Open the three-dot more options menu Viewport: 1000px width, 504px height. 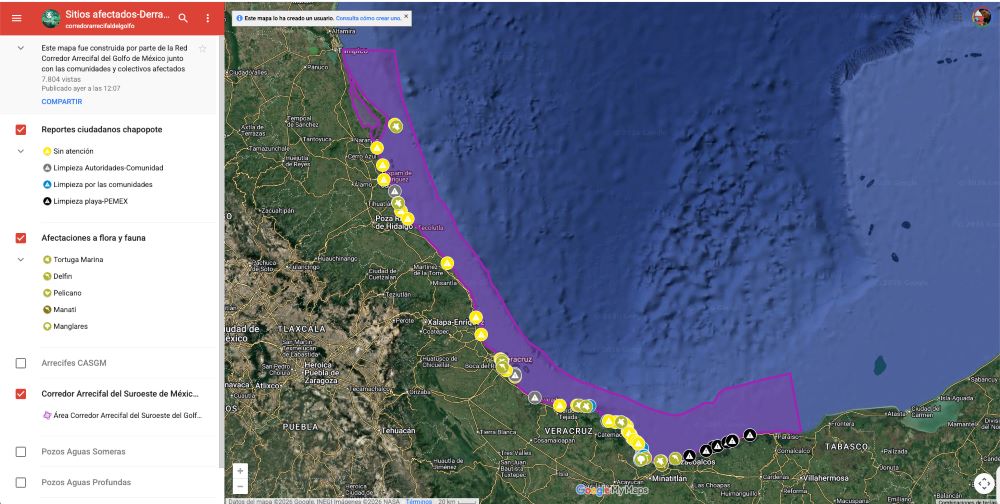pos(207,18)
